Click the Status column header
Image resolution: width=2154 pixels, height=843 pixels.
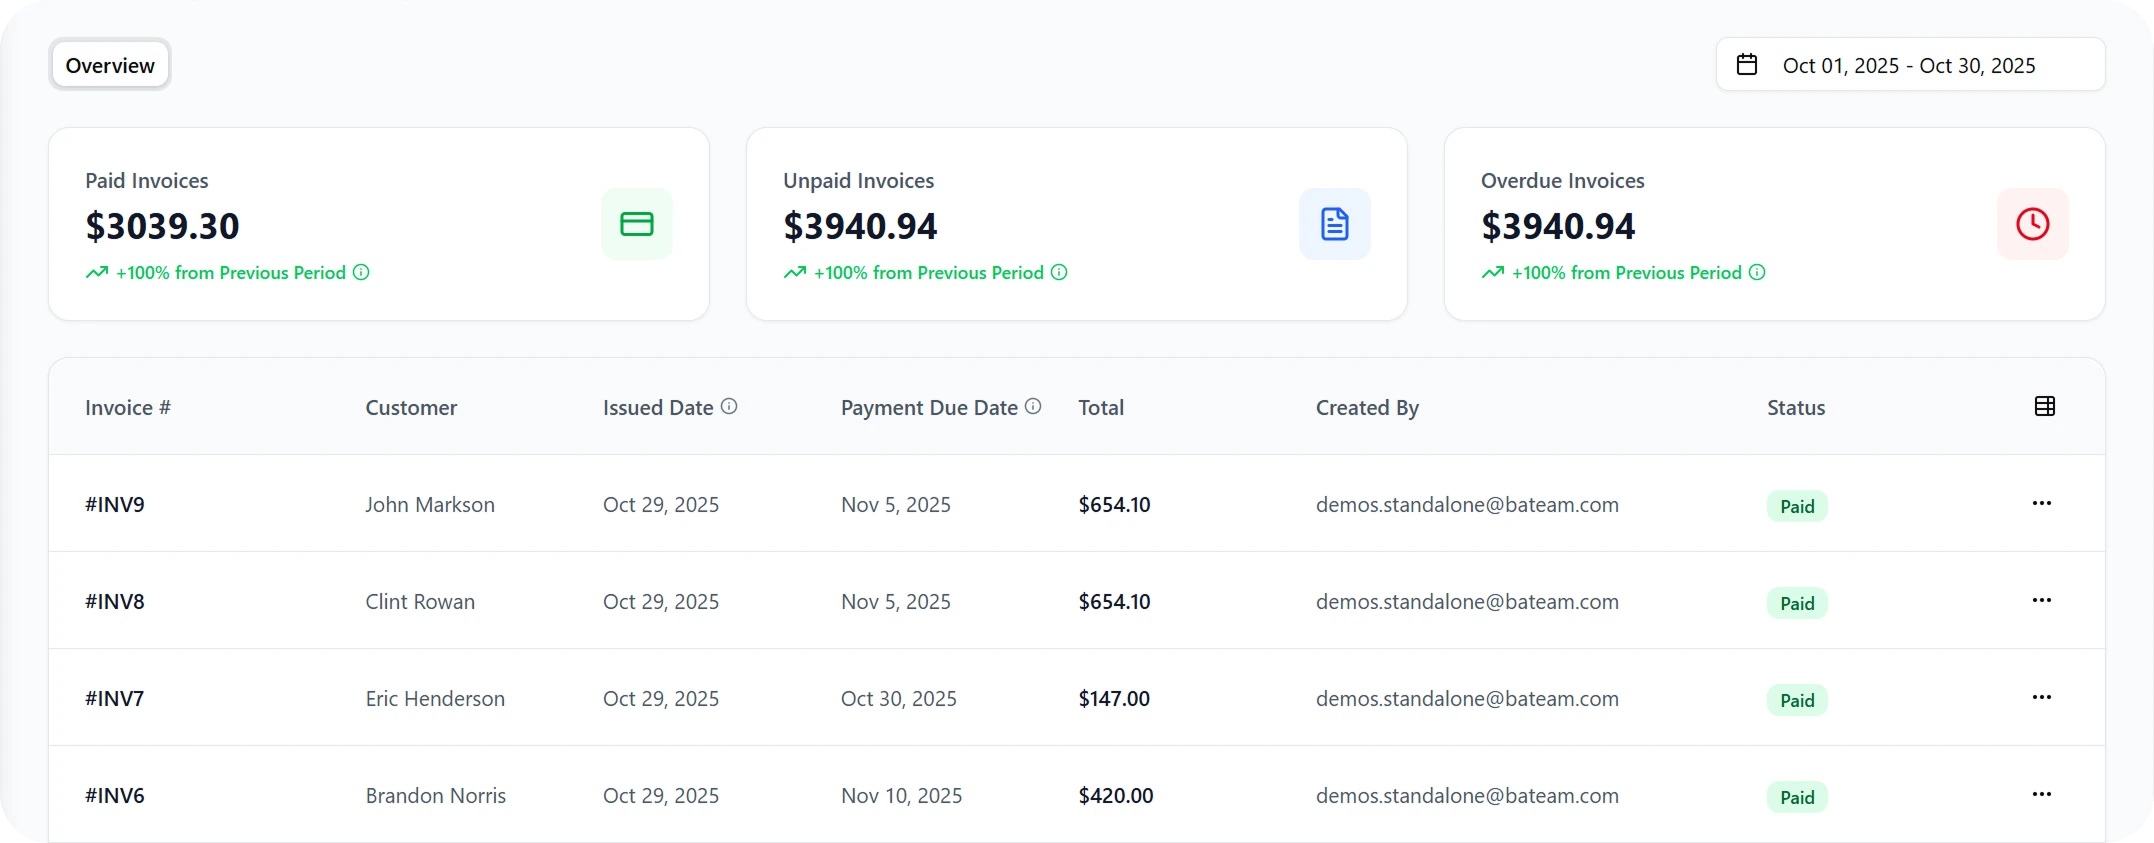tap(1796, 408)
